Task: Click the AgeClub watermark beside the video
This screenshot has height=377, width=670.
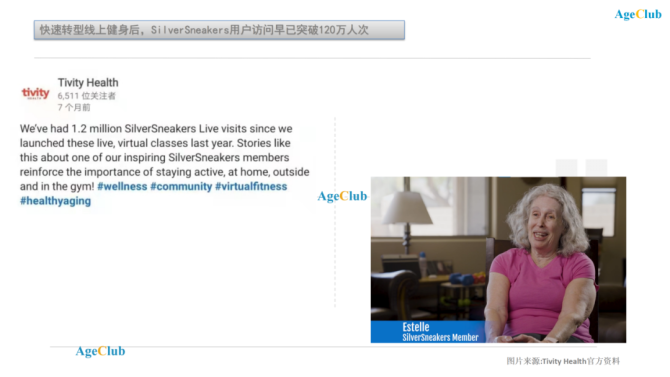Action: point(342,196)
